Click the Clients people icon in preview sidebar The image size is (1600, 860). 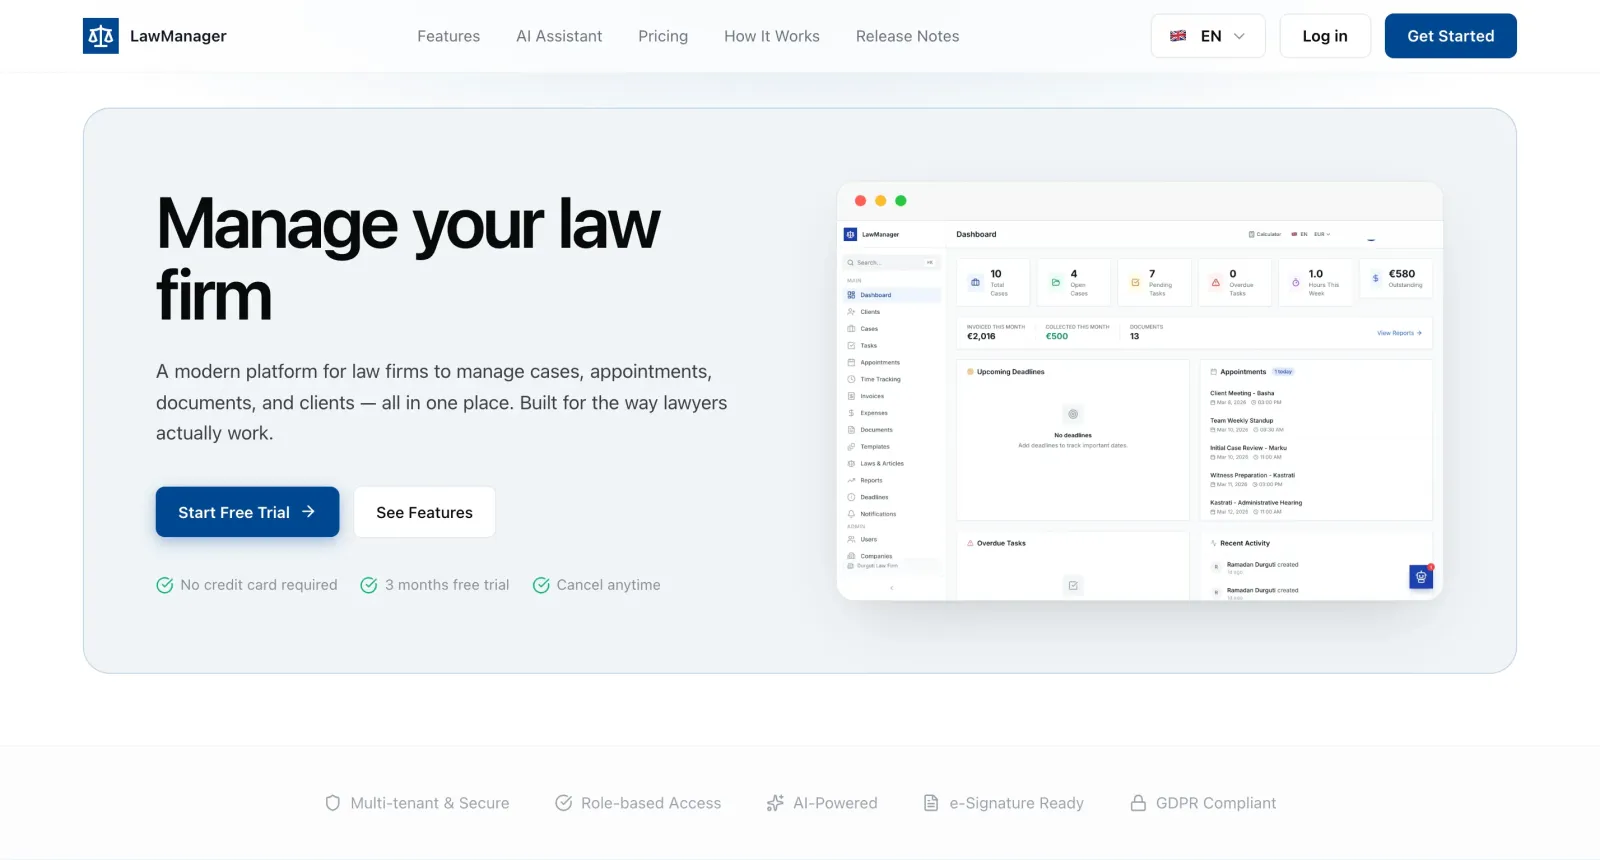pos(851,312)
